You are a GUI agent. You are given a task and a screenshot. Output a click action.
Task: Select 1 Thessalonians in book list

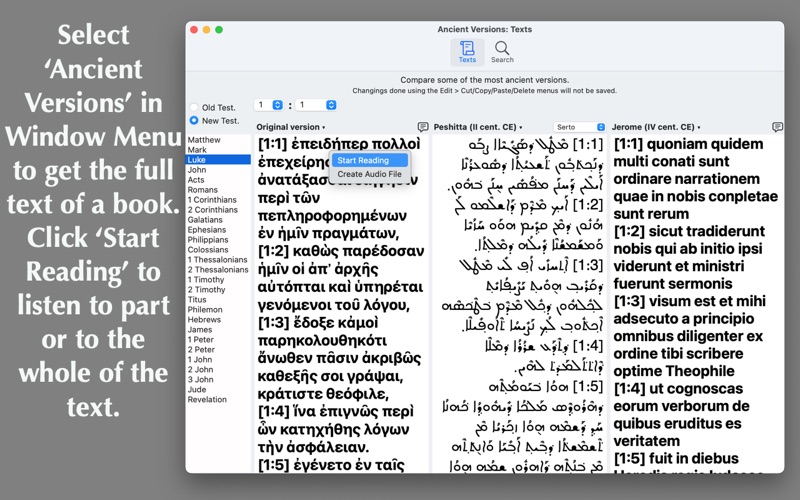pyautogui.click(x=218, y=260)
